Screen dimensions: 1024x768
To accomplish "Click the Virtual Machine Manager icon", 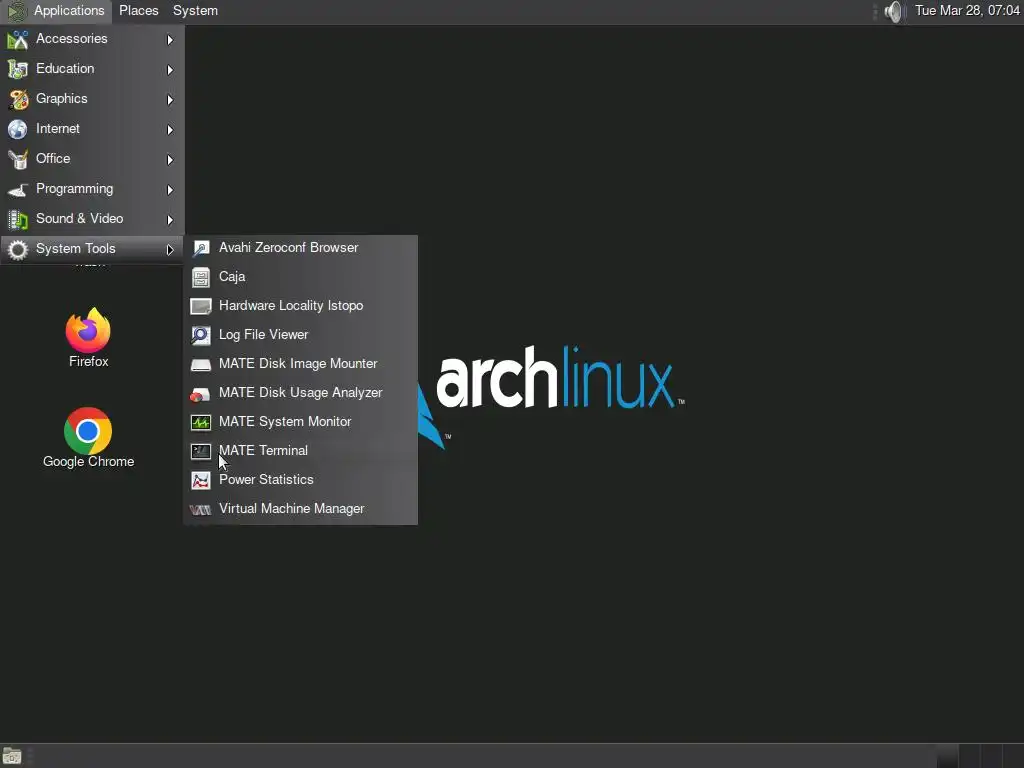I will tap(200, 509).
